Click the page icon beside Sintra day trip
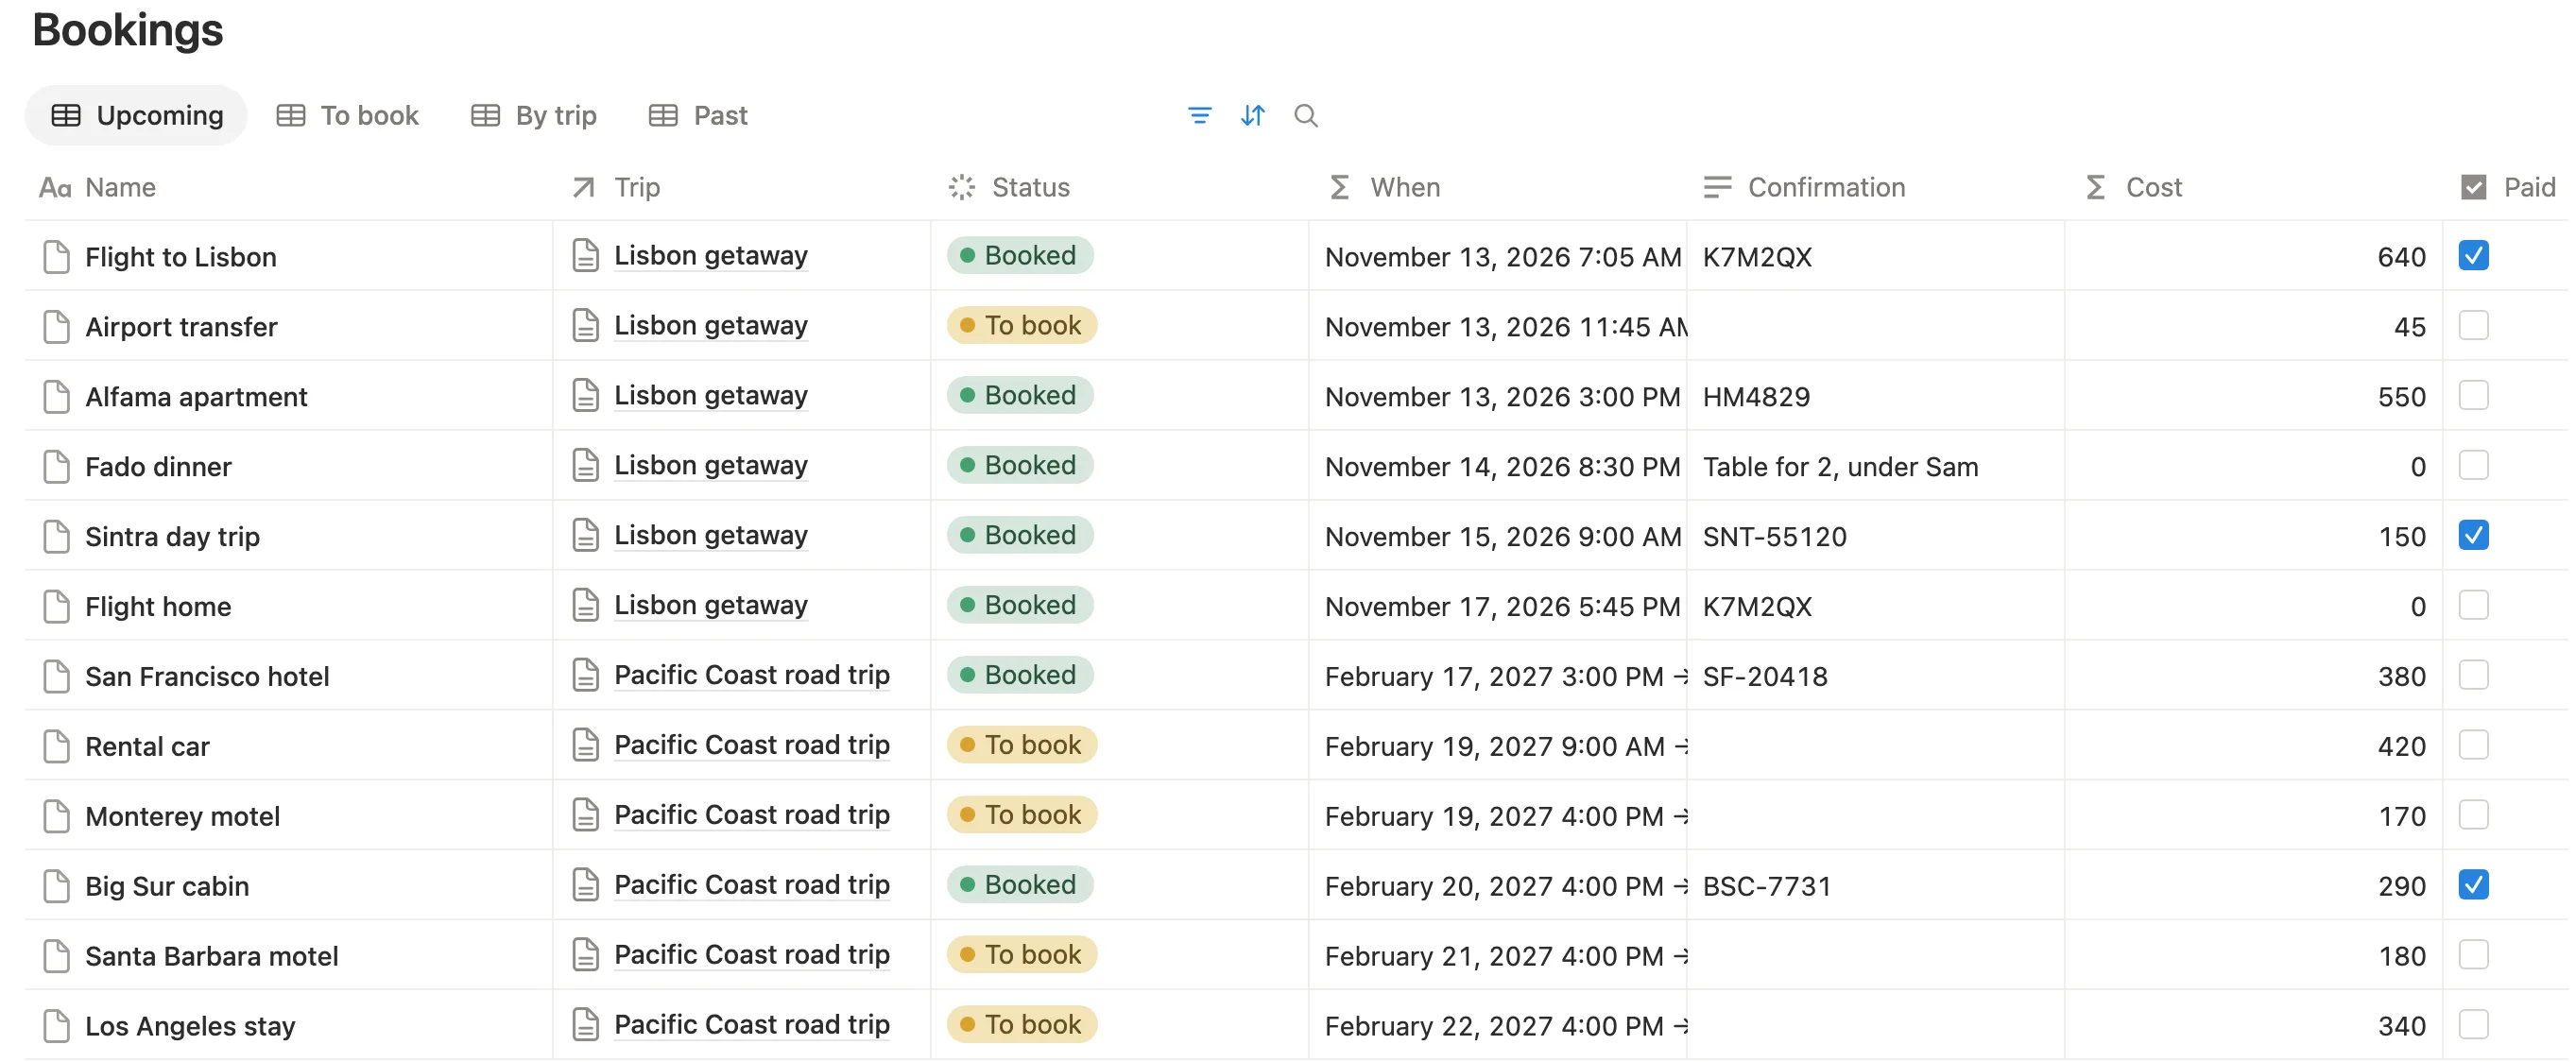The width and height of the screenshot is (2576, 1062). tap(57, 537)
